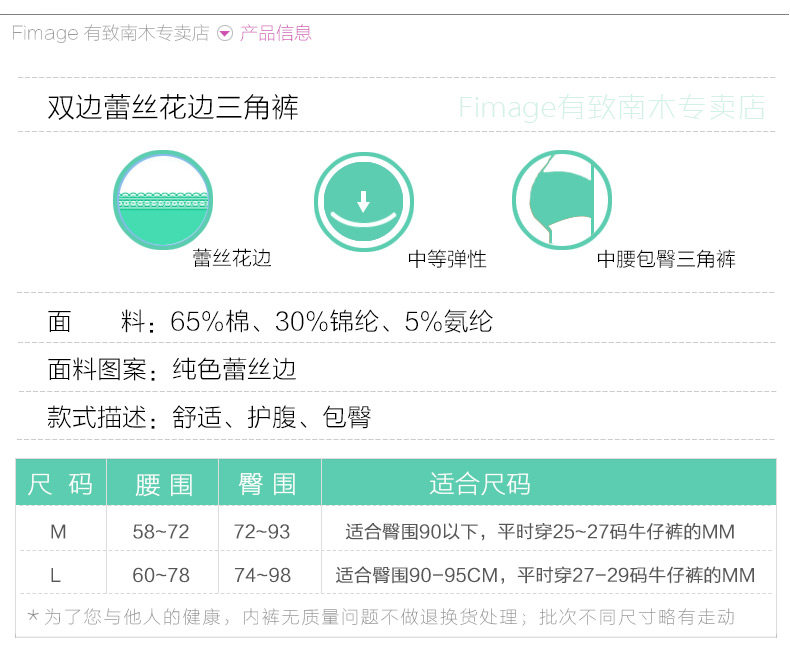790x648 pixels.
Task: Expand the pink dropdown arrow beside 产品信息
Action: coord(225,34)
